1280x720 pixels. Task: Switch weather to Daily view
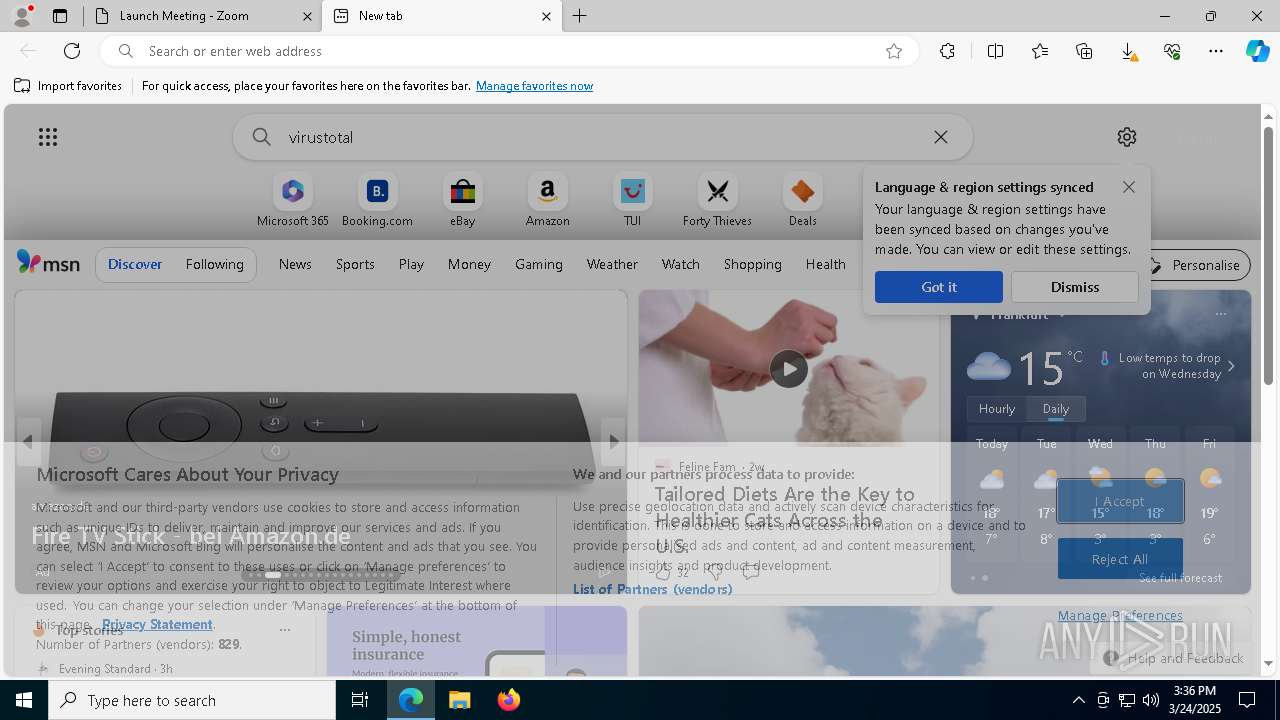pyautogui.click(x=1056, y=409)
